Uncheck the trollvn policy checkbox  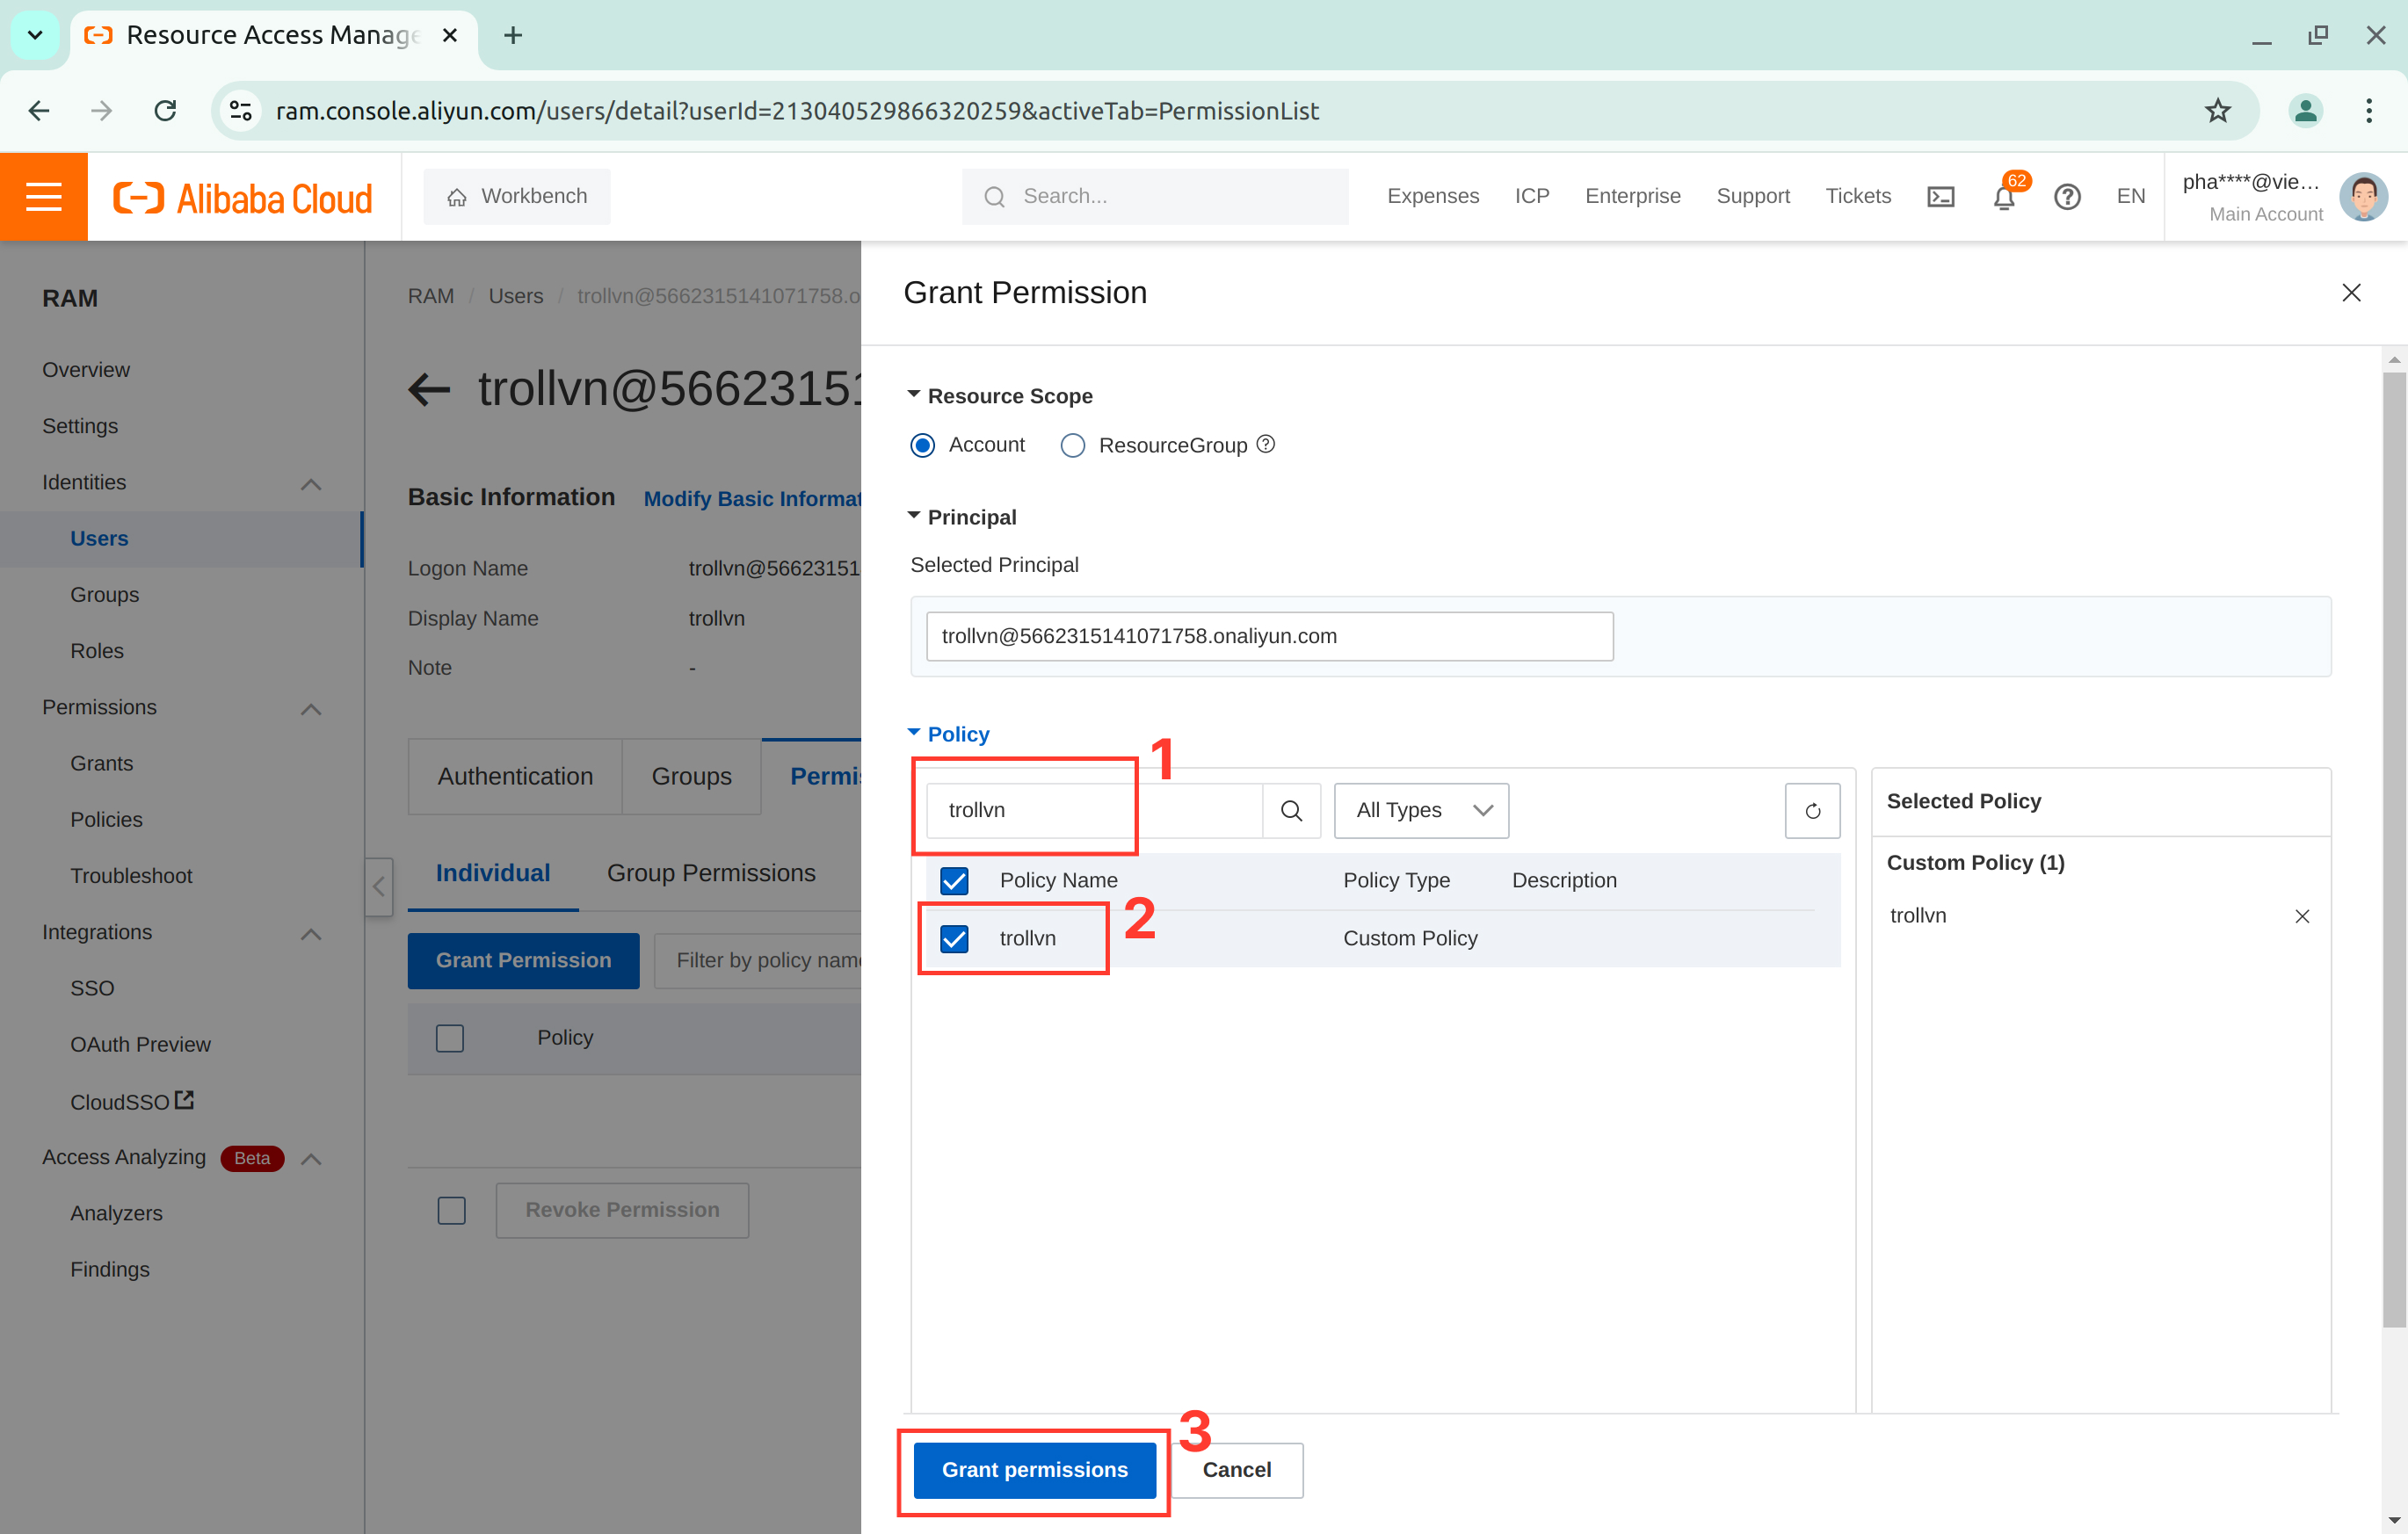(x=954, y=939)
